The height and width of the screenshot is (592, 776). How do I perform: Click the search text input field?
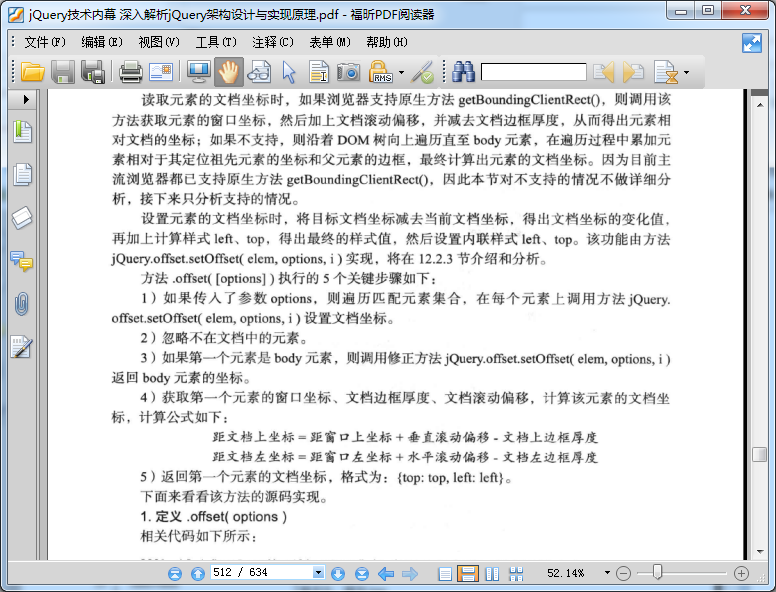pos(534,72)
